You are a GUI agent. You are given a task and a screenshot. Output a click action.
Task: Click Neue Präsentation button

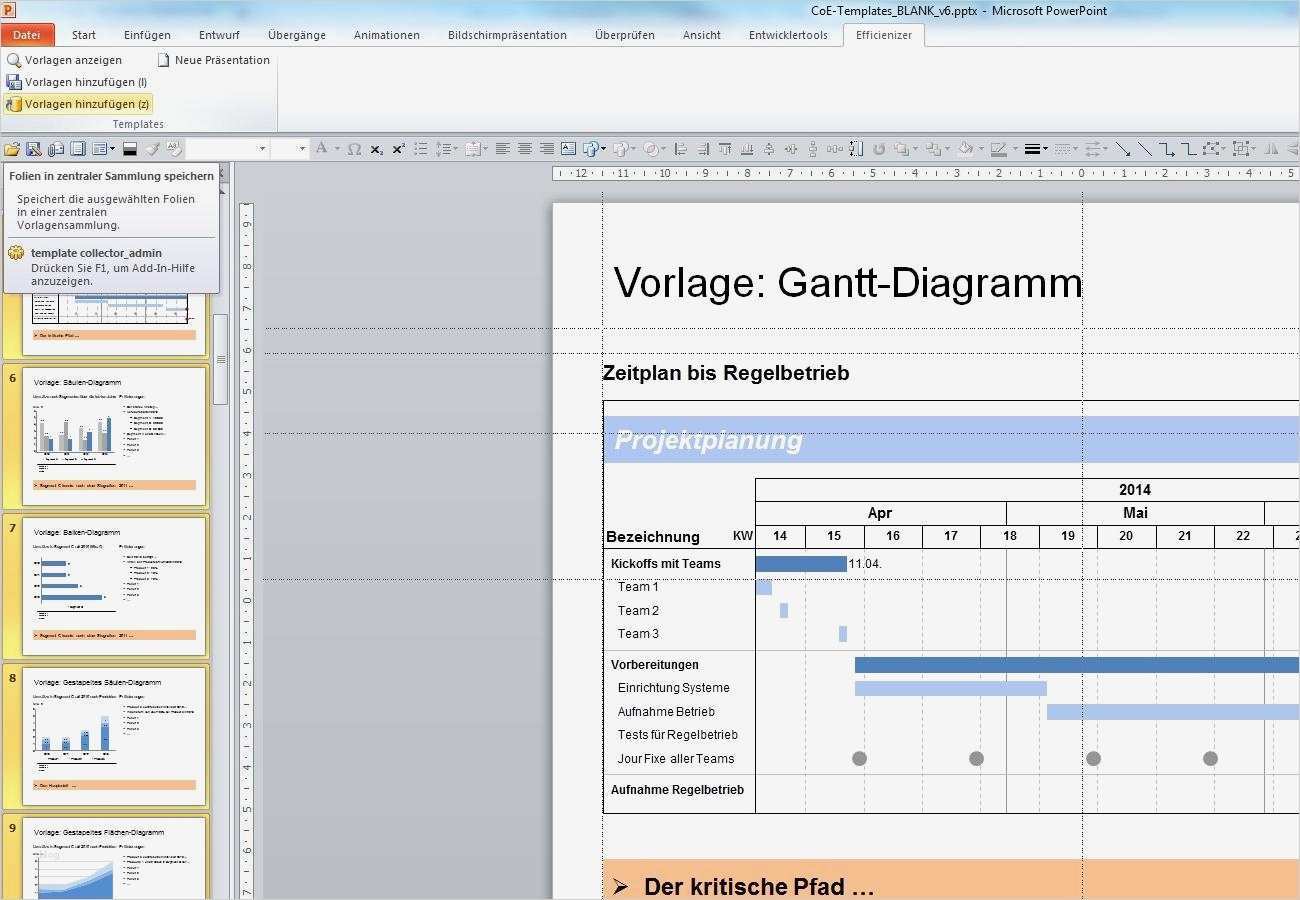tap(213, 60)
